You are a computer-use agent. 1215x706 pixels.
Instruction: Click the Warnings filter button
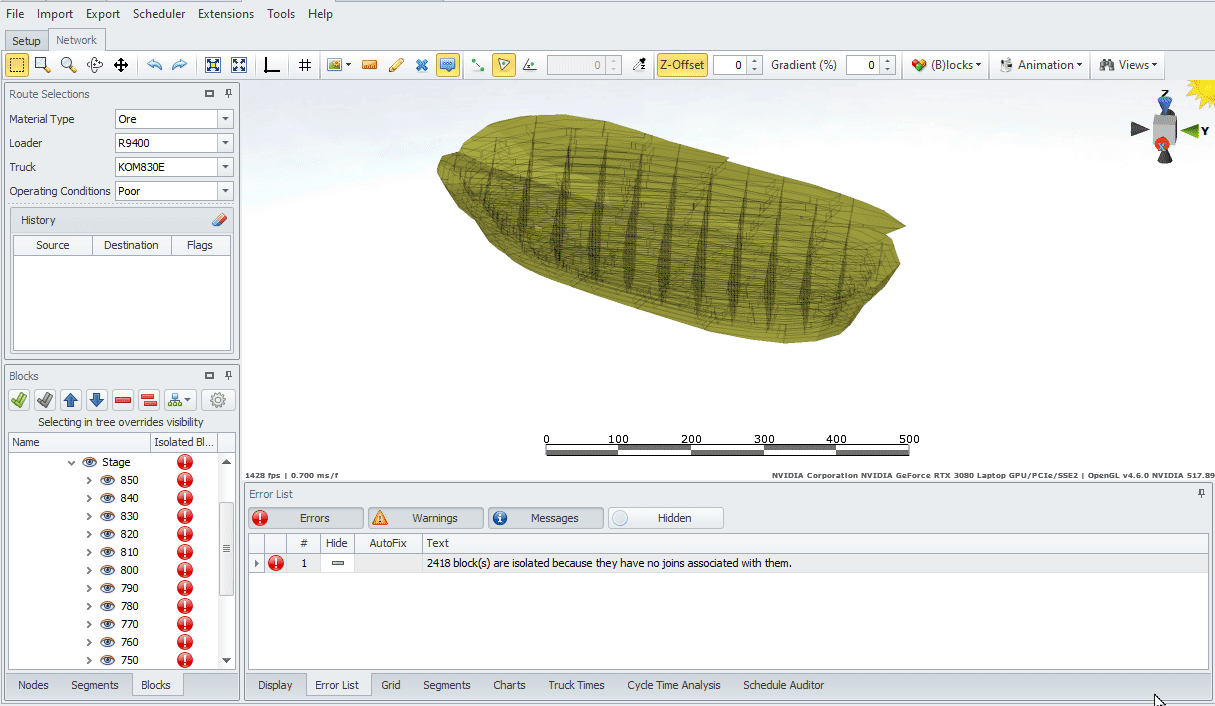[424, 518]
